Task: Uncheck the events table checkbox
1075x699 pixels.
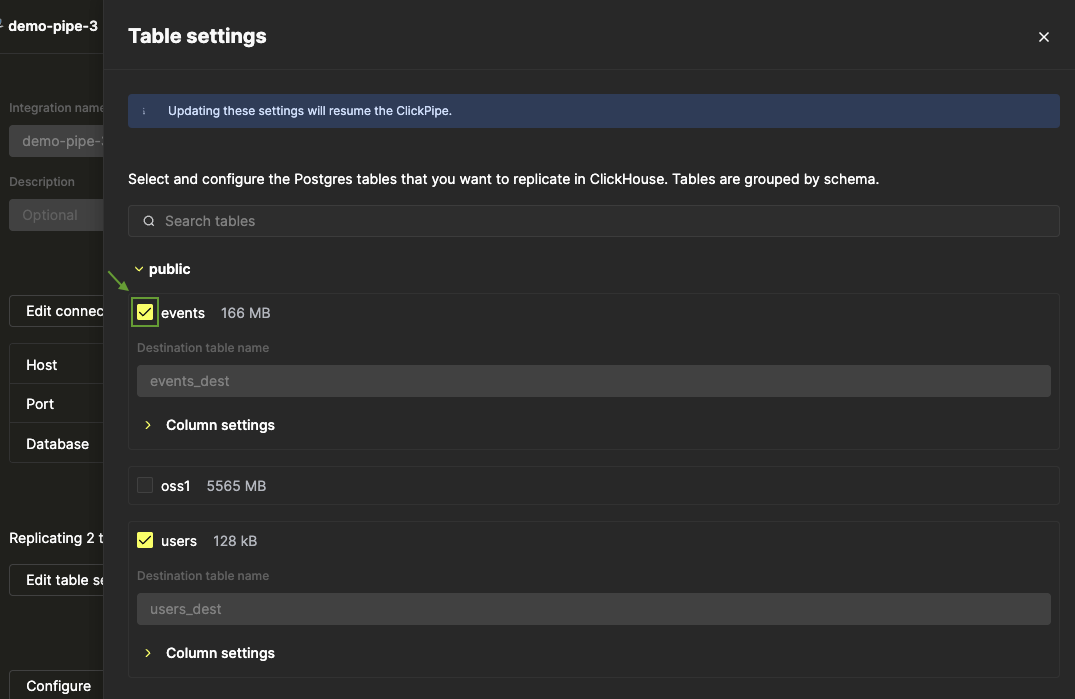Action: (145, 312)
